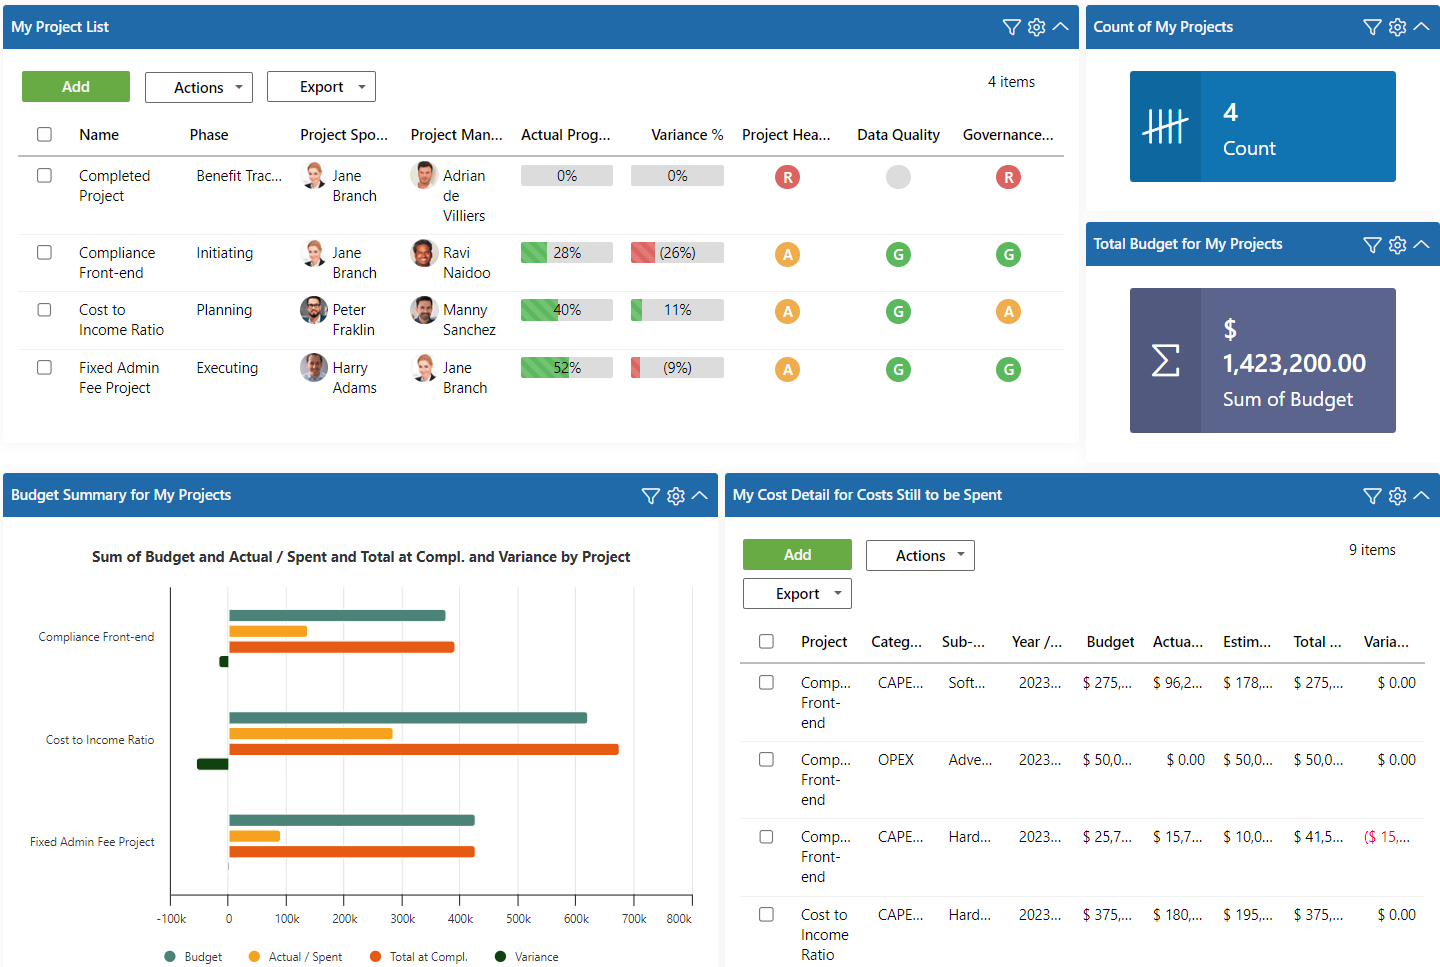Click filter icon on Count of My Projects
The image size is (1440, 967).
point(1372,27)
